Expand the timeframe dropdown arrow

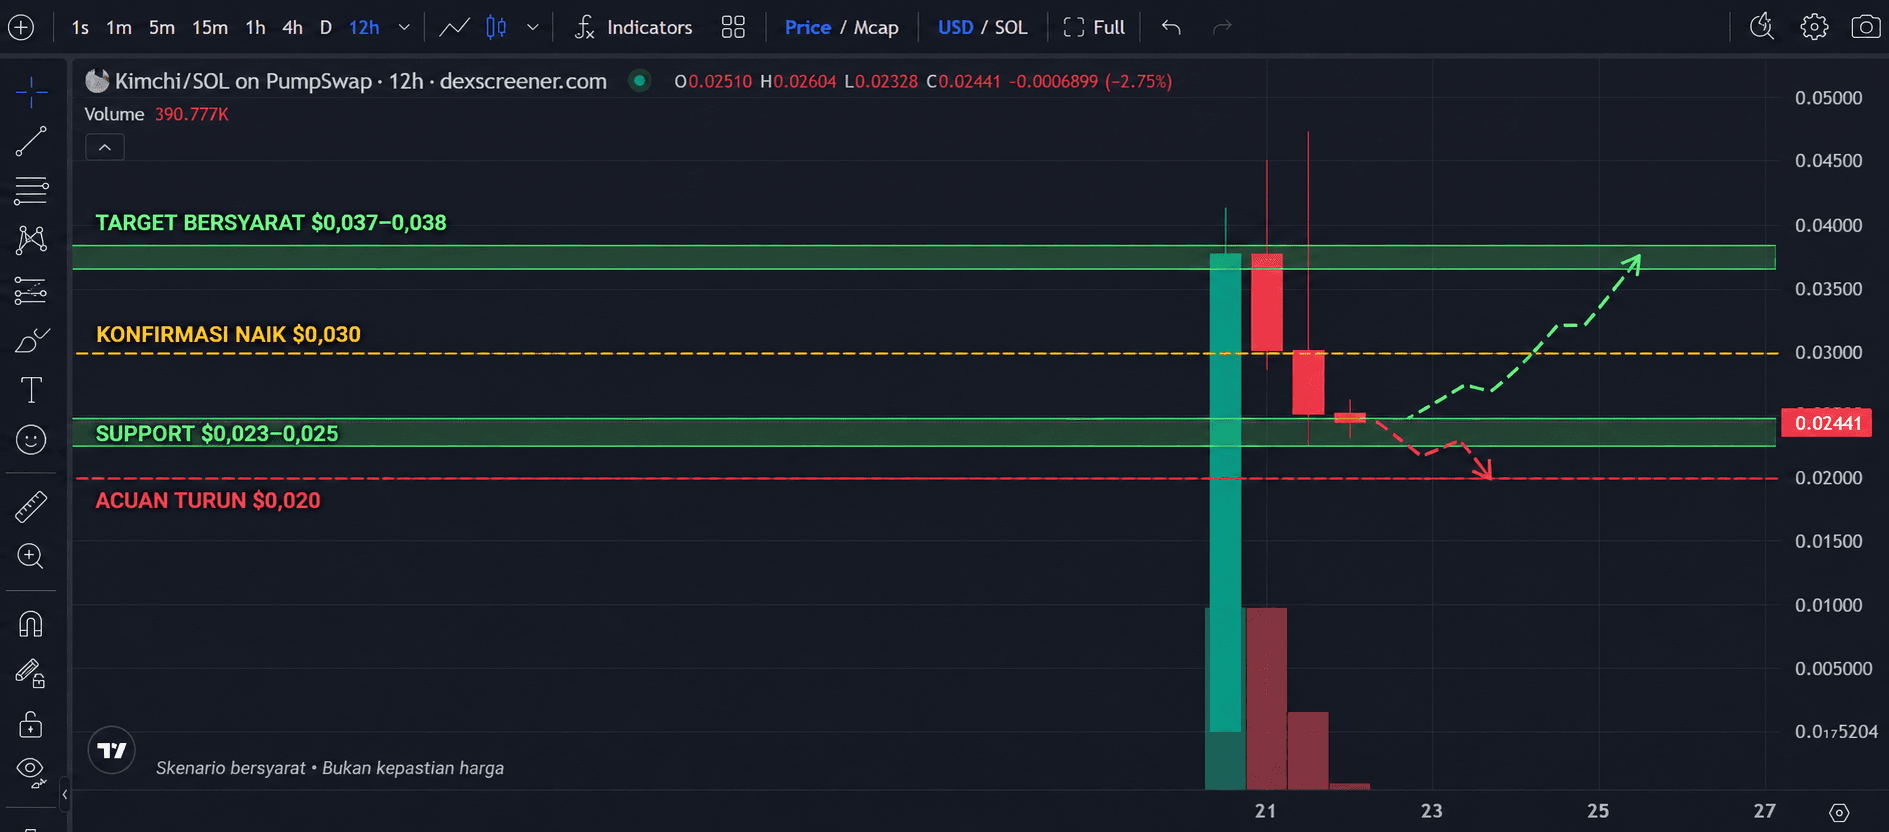pyautogui.click(x=404, y=27)
